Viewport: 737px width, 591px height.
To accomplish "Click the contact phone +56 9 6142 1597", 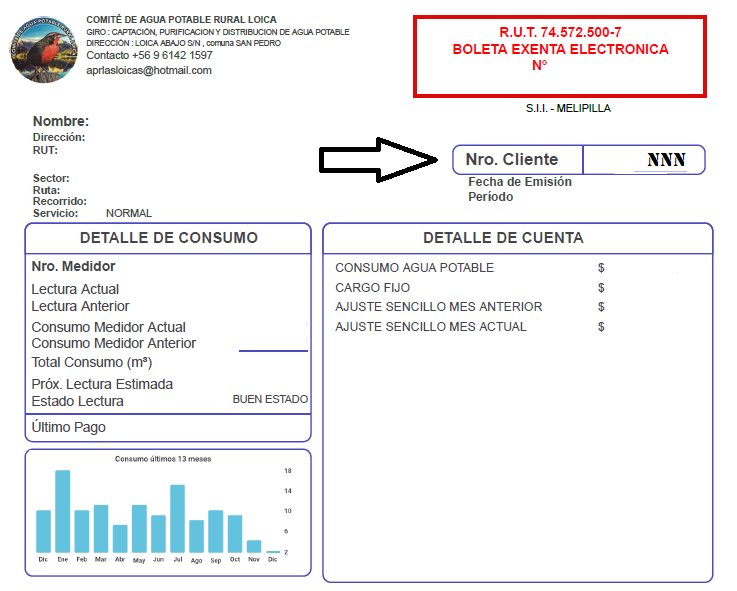I will [x=149, y=55].
